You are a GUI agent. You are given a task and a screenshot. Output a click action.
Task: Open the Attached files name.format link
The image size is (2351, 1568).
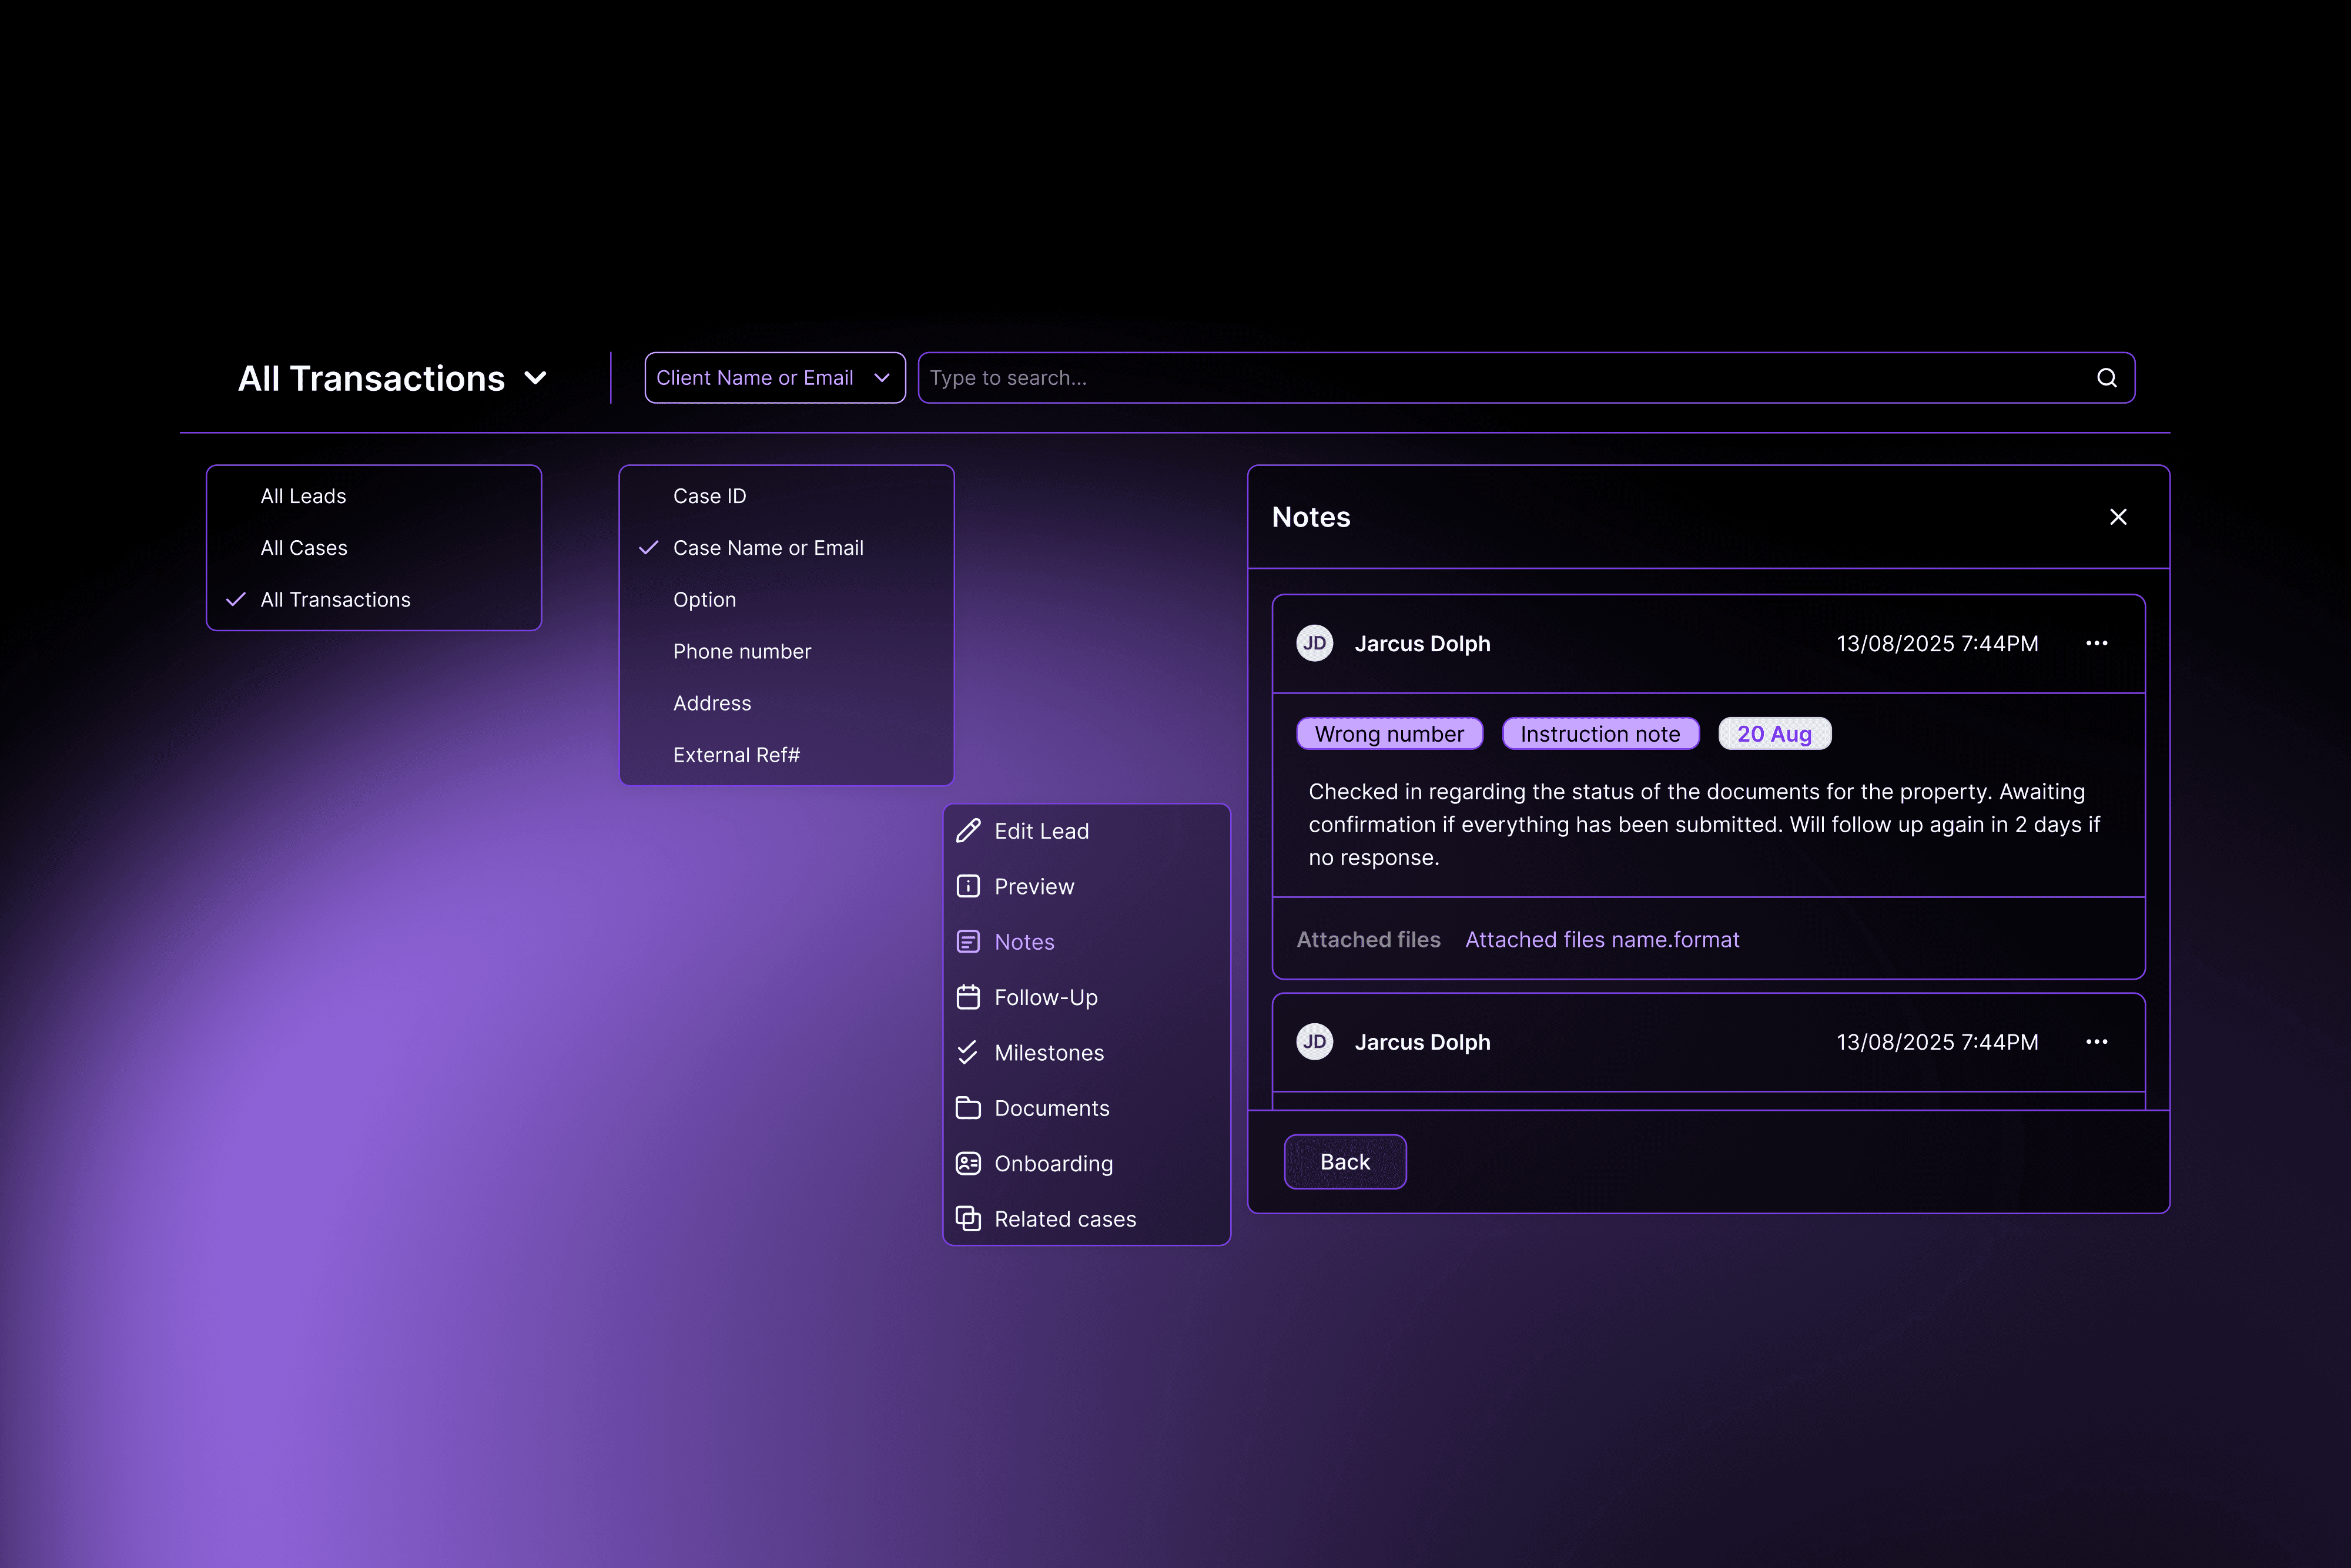pos(1602,940)
